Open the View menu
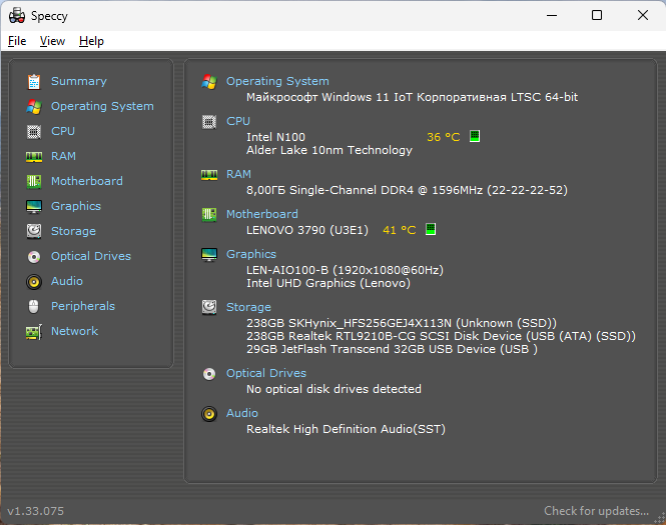The width and height of the screenshot is (666, 525). tap(52, 41)
